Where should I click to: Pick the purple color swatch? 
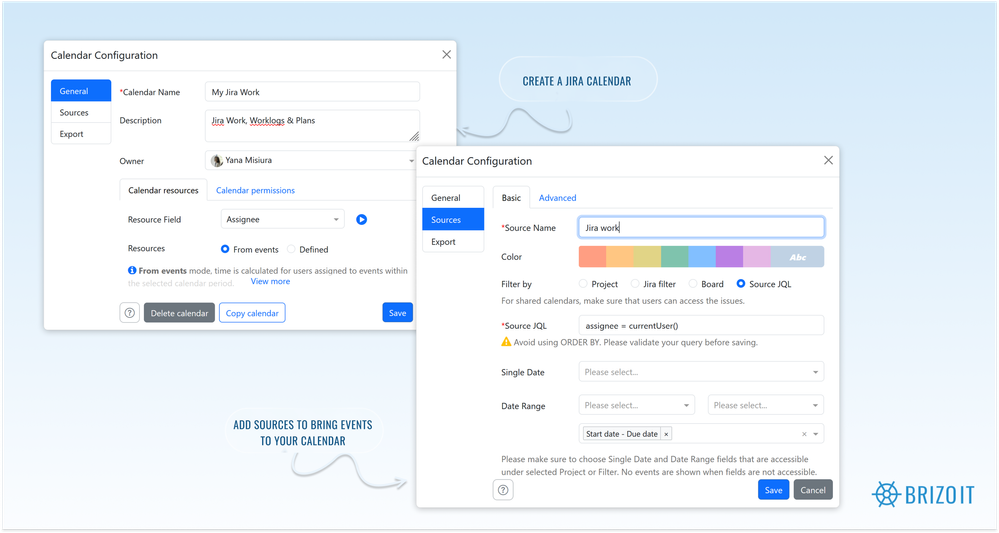pos(729,257)
